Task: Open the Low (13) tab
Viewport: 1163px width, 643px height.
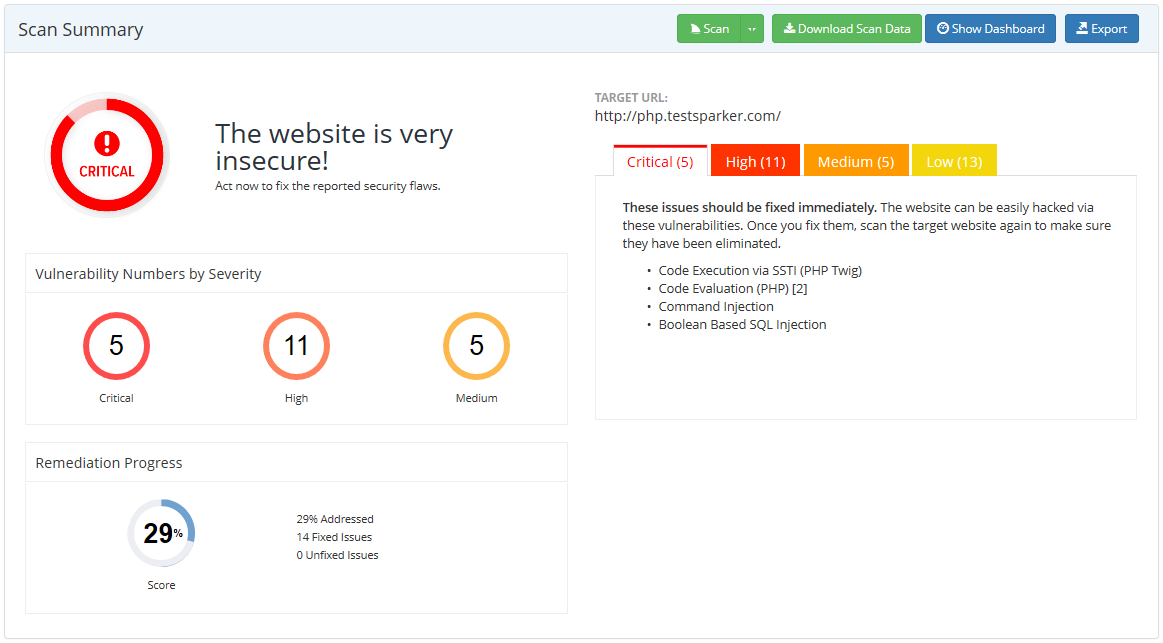Action: (x=953, y=162)
